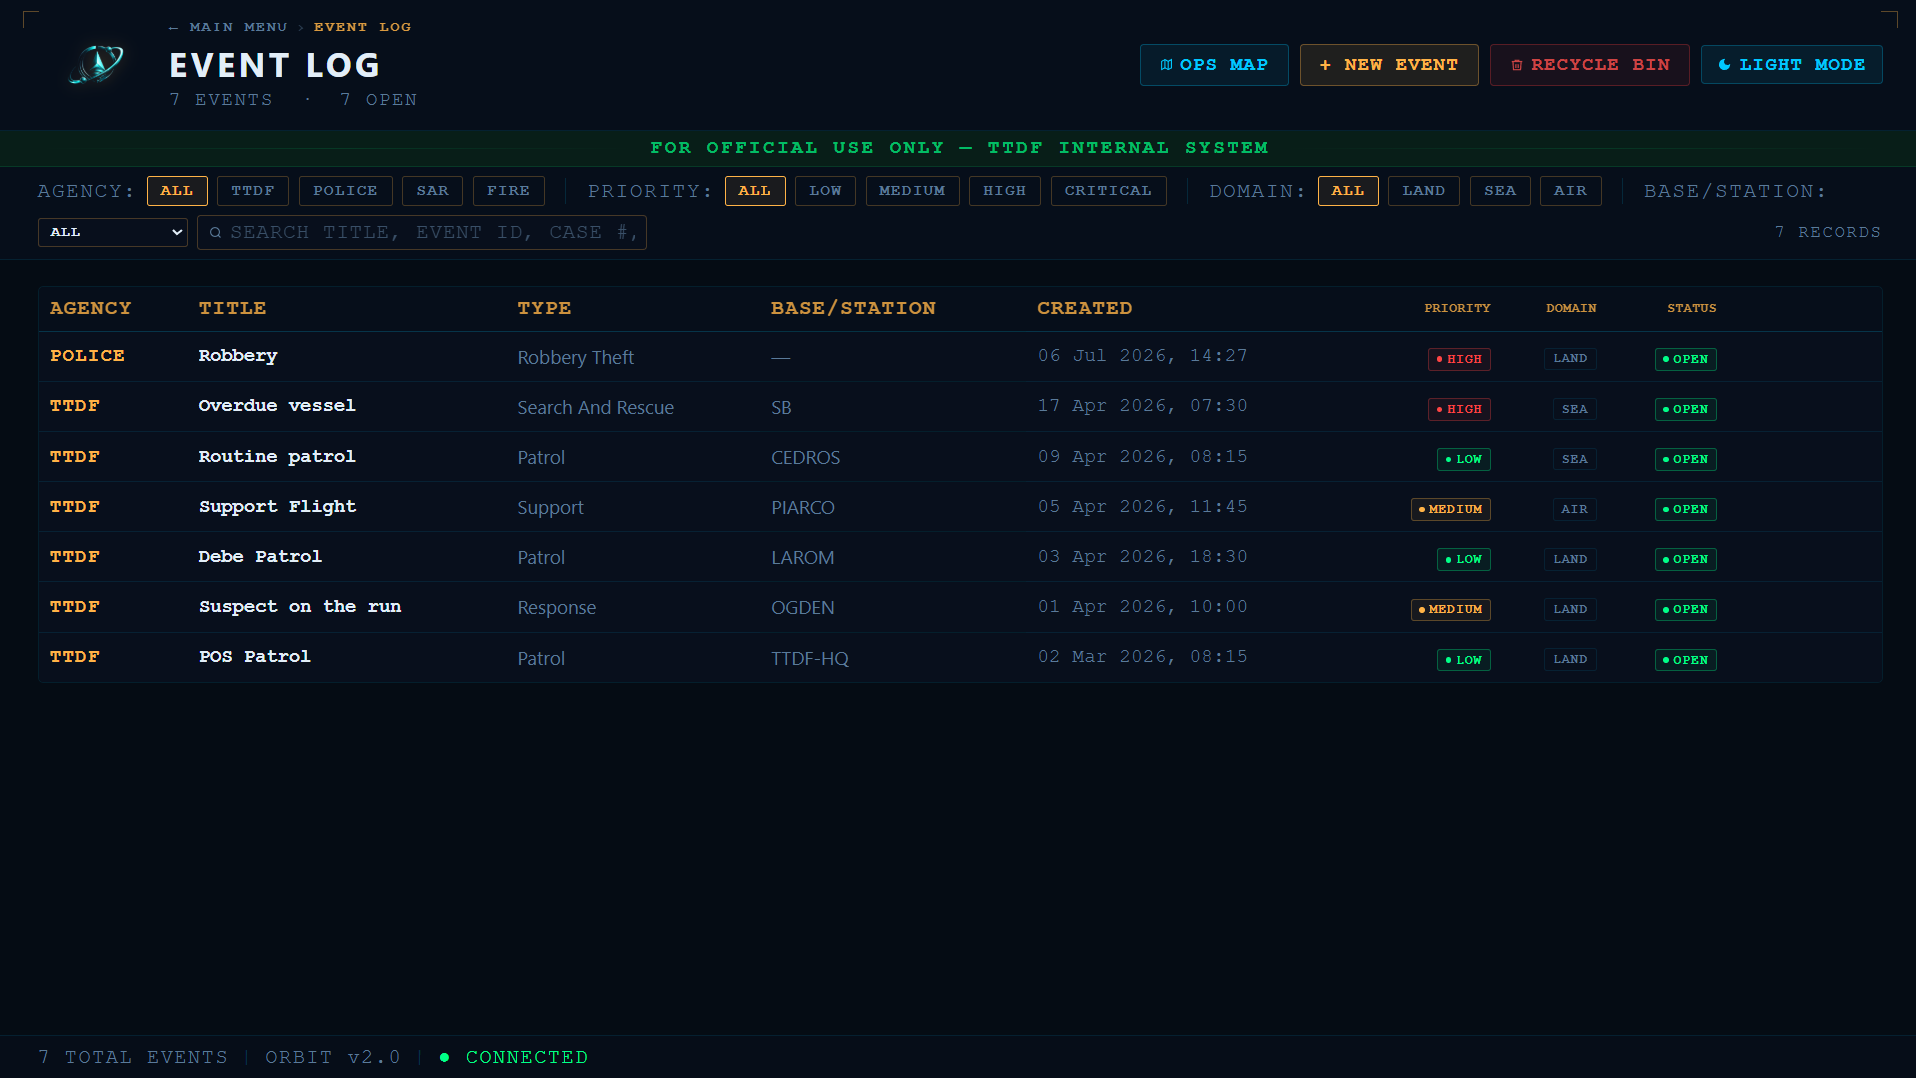Select ALL under the Domain filter
The image size is (1916, 1078).
point(1348,191)
